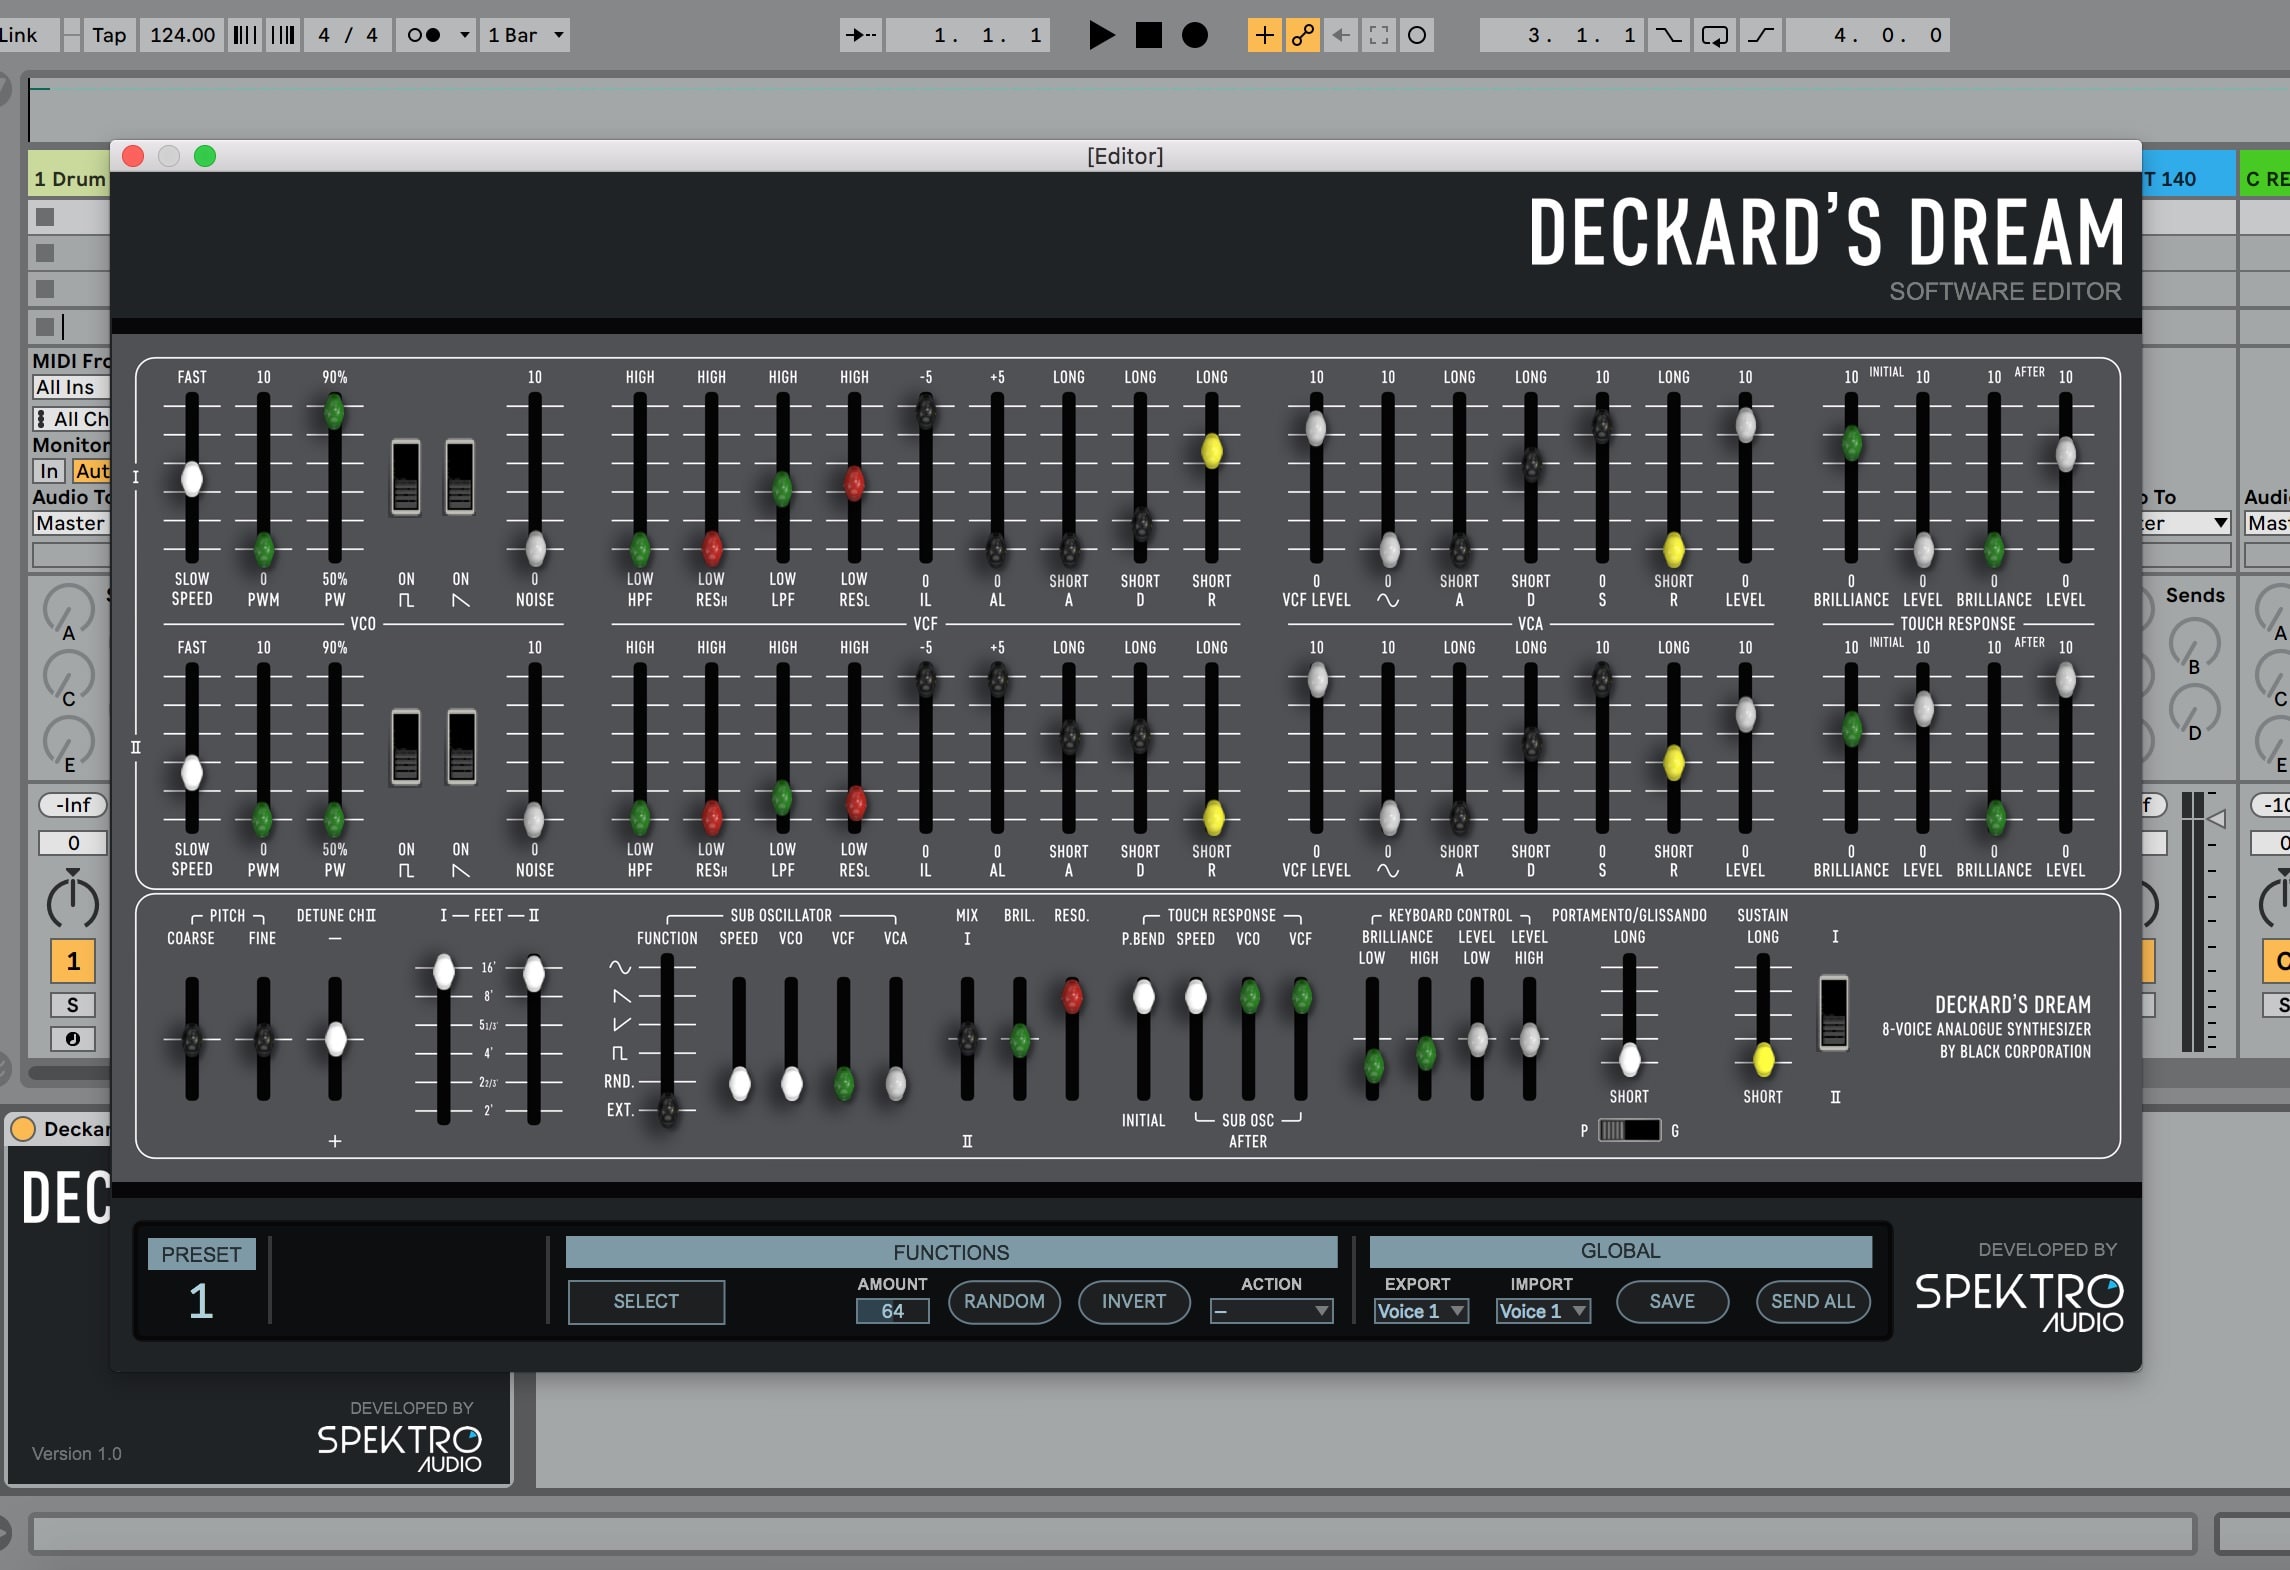Image resolution: width=2290 pixels, height=1570 pixels.
Task: Click the track 1 activator button
Action: click(x=73, y=962)
